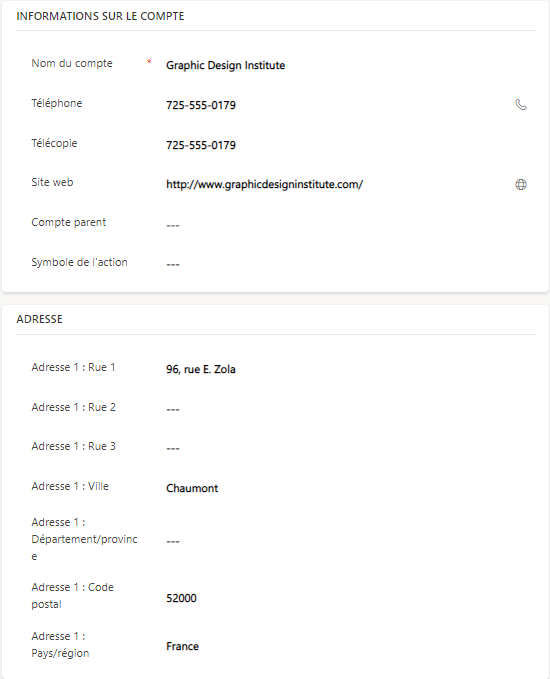Click the Adresse 1 : Rue 1 label
This screenshot has width=550, height=679.
(x=73, y=367)
